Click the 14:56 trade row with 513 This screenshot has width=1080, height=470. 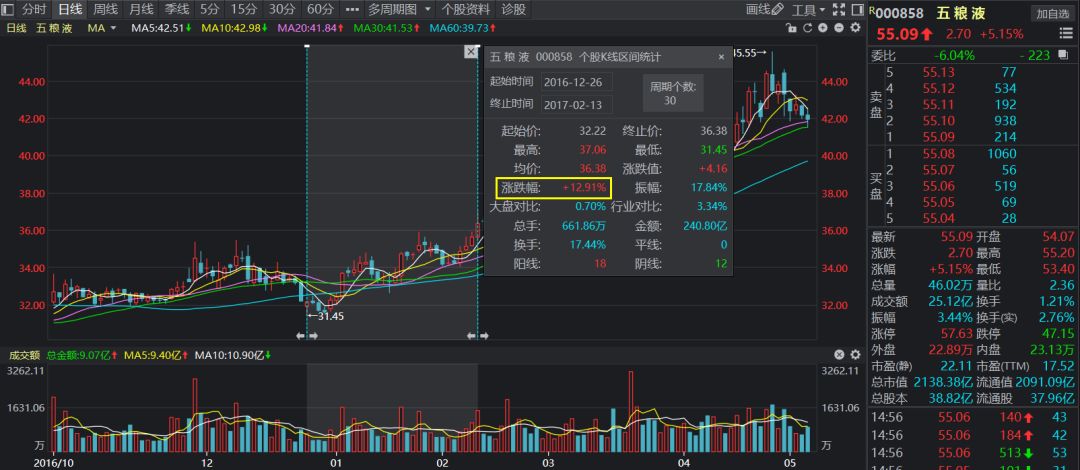pyautogui.click(x=973, y=452)
